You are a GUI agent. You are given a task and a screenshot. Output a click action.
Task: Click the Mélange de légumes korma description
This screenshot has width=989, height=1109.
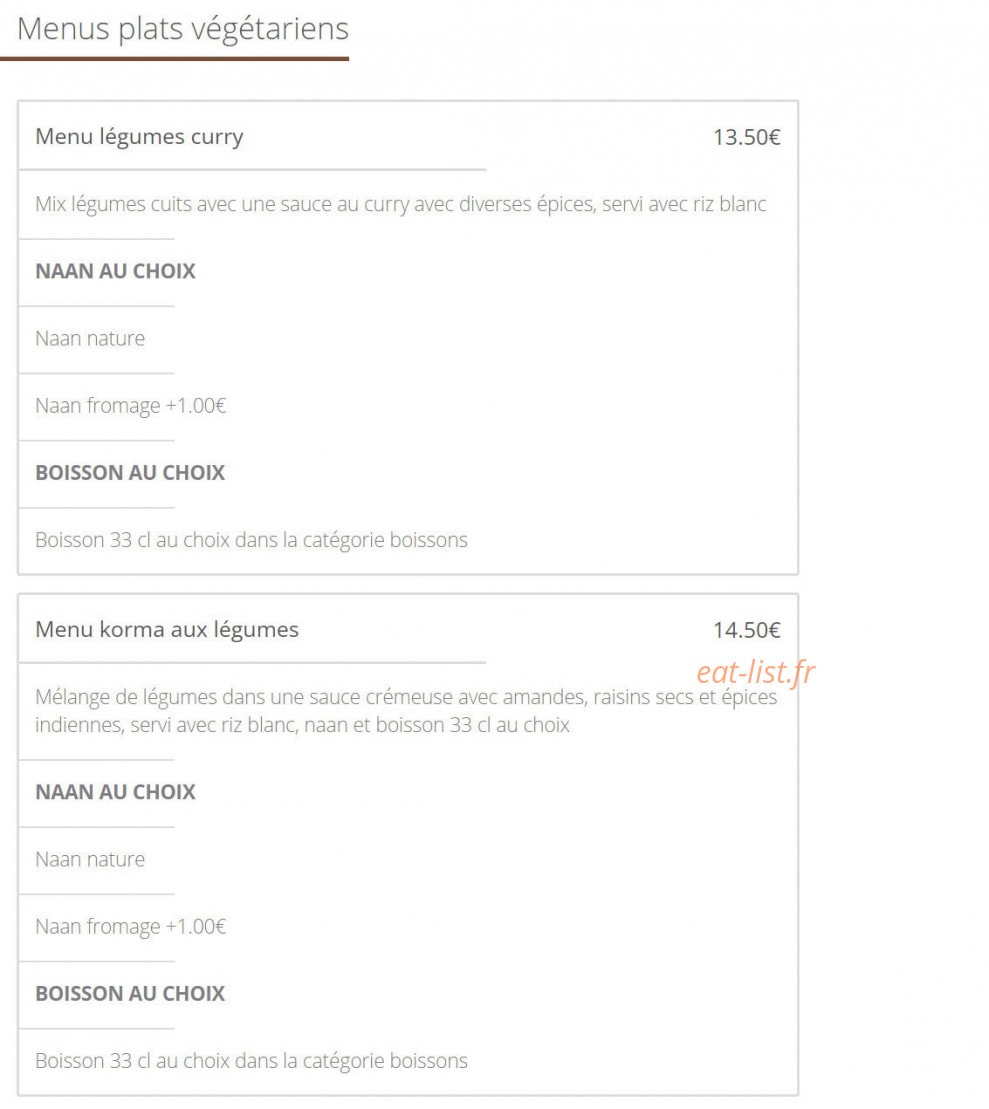[x=406, y=711]
